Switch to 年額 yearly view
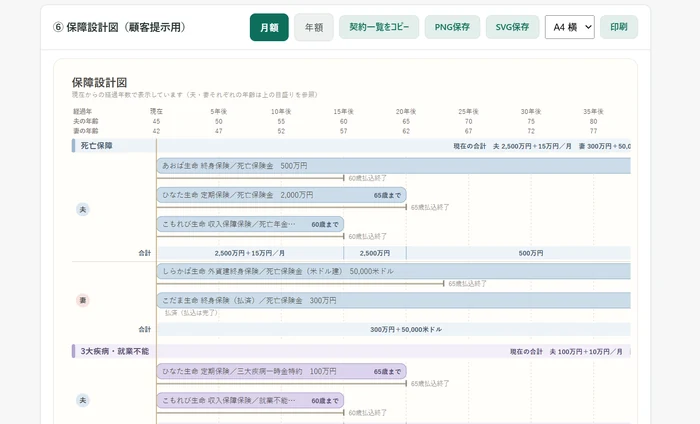Screen dimensions: 700x424 pos(314,27)
